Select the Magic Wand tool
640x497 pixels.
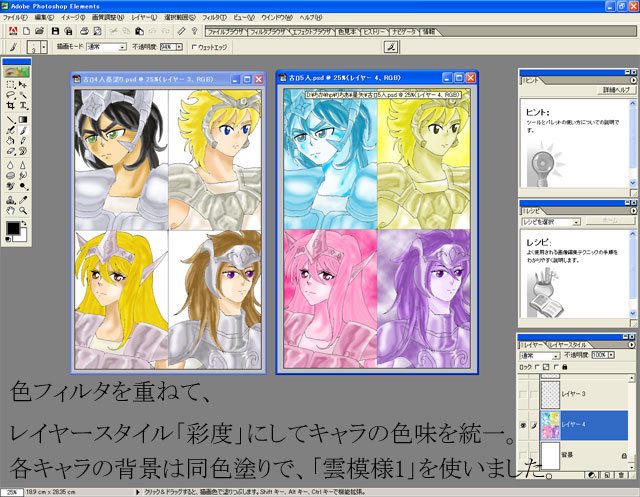click(x=23, y=95)
